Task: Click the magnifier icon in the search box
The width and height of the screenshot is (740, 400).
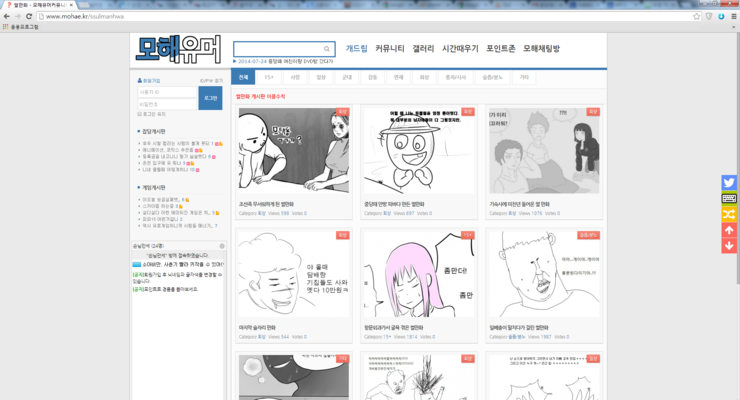Action: 327,49
